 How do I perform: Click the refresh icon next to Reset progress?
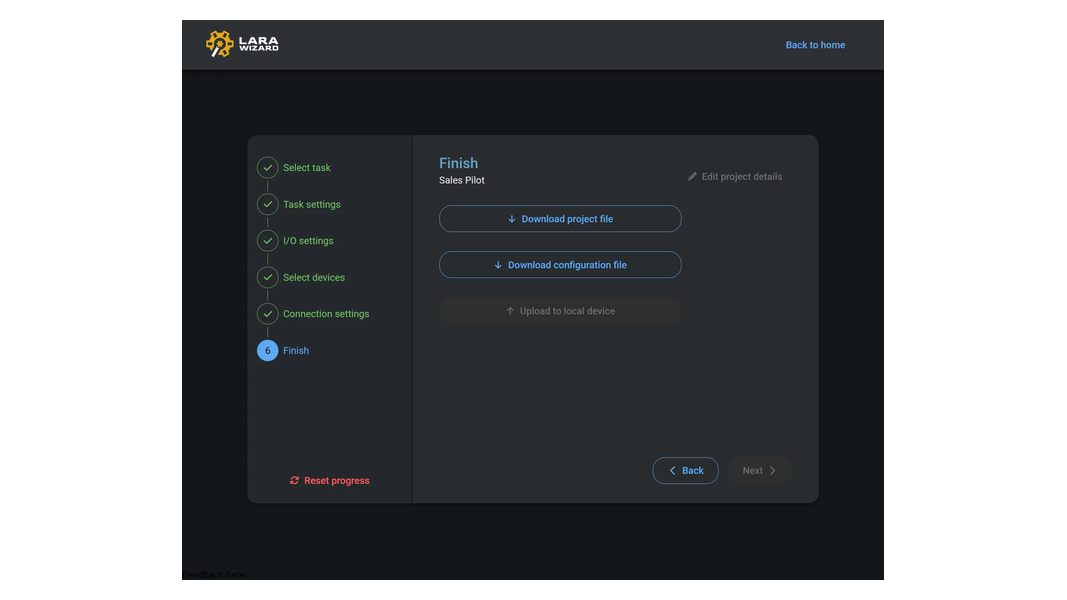tap(293, 480)
